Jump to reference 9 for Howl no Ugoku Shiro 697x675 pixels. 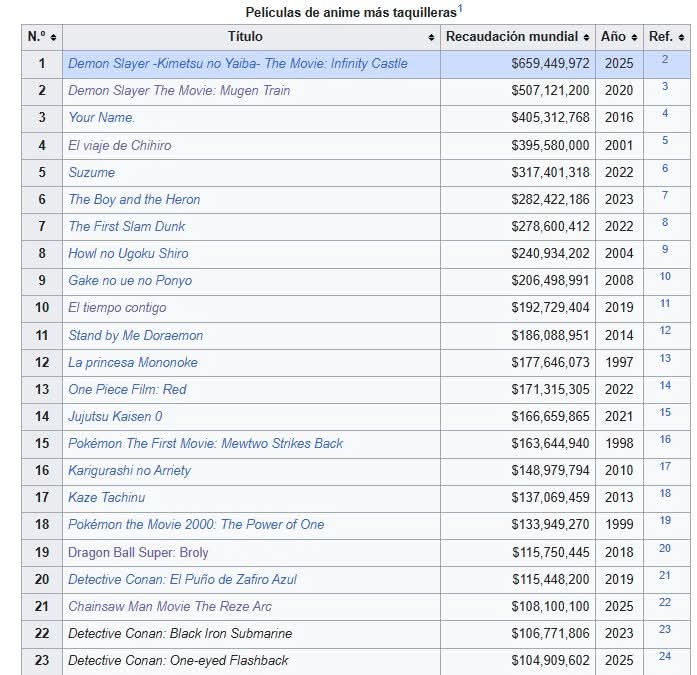(665, 250)
